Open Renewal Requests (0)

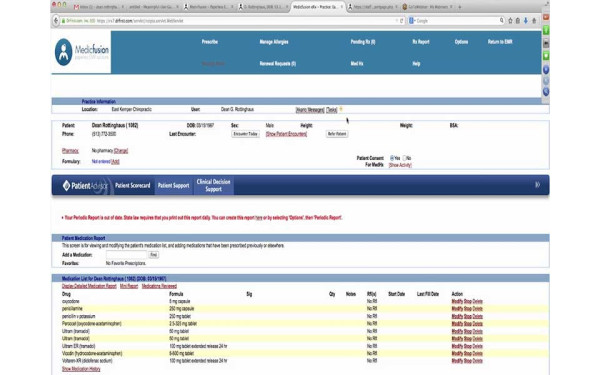277,64
